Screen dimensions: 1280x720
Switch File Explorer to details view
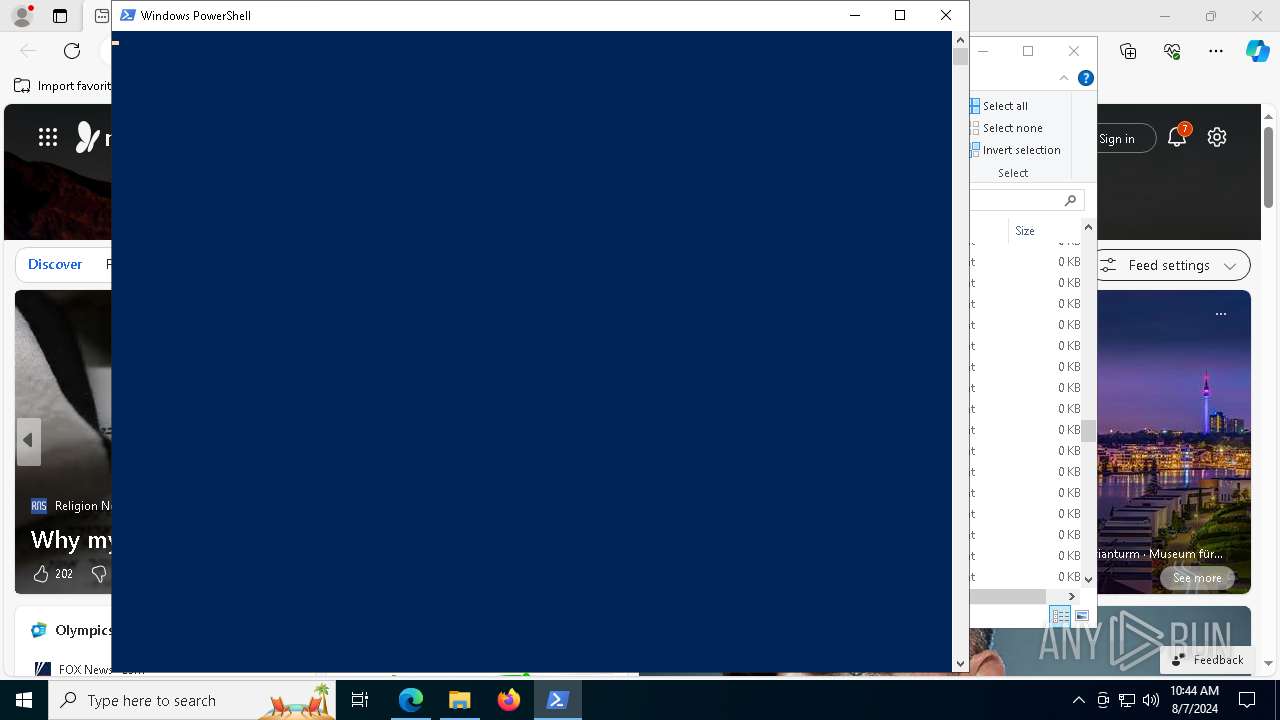tap(1060, 616)
